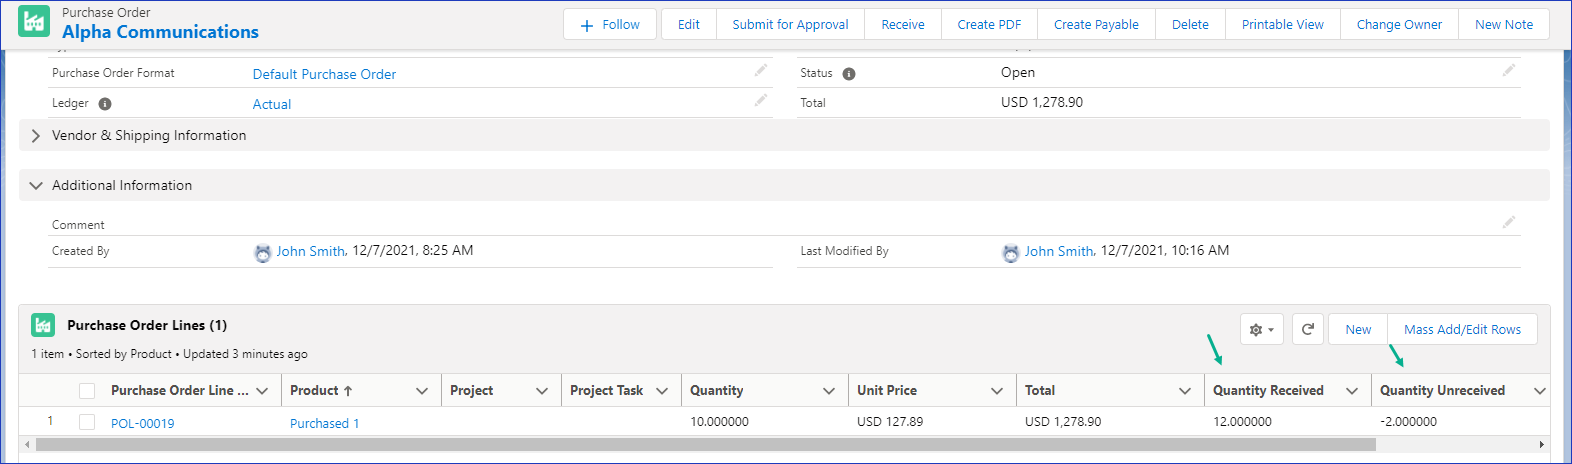The image size is (1572, 464).
Task: Open the Unit Price column dropdown menu
Action: [996, 391]
